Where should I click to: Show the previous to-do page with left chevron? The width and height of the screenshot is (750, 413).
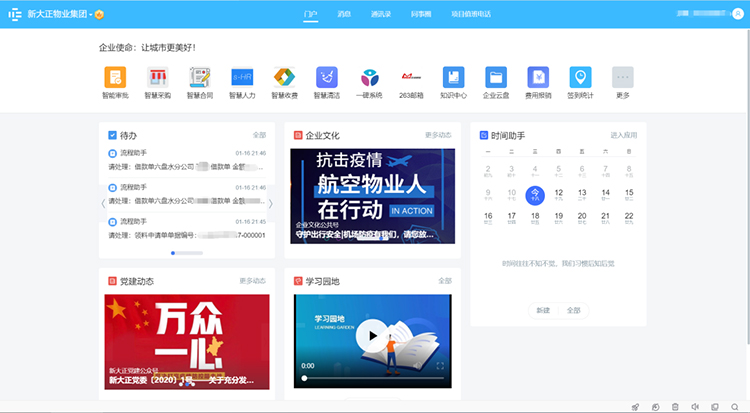point(103,203)
